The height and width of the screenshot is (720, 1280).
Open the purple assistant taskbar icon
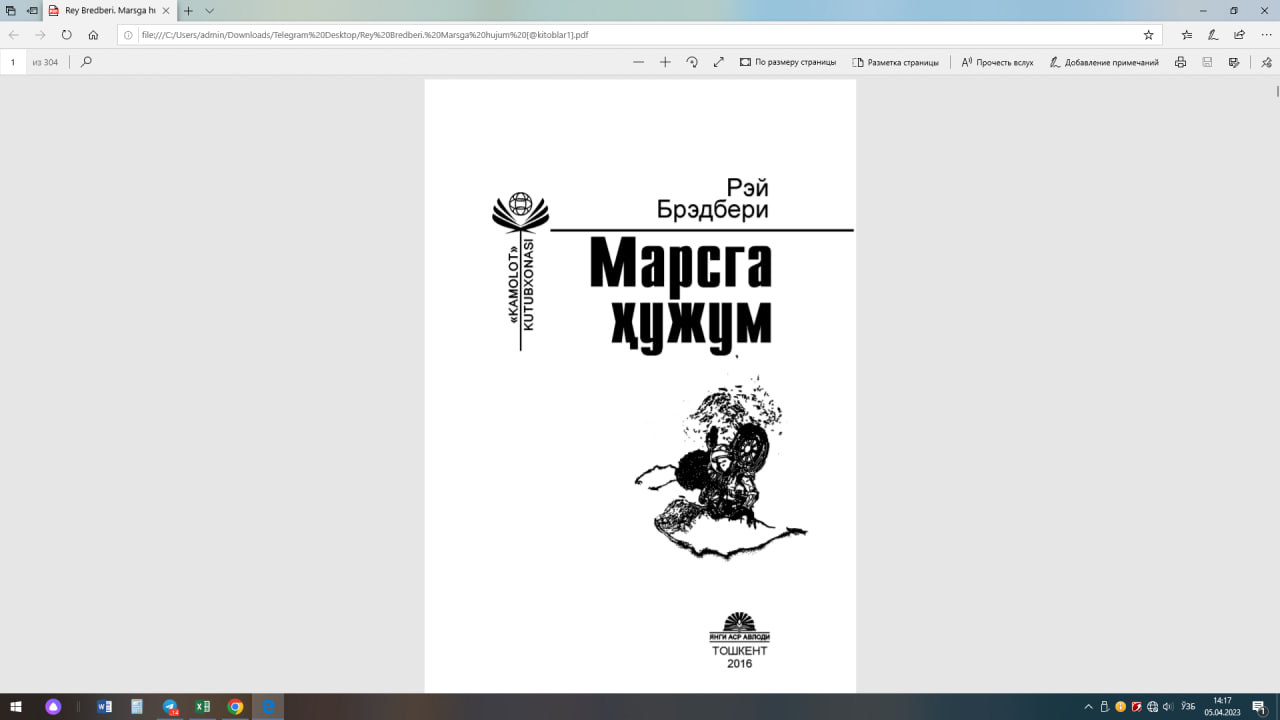(53, 707)
